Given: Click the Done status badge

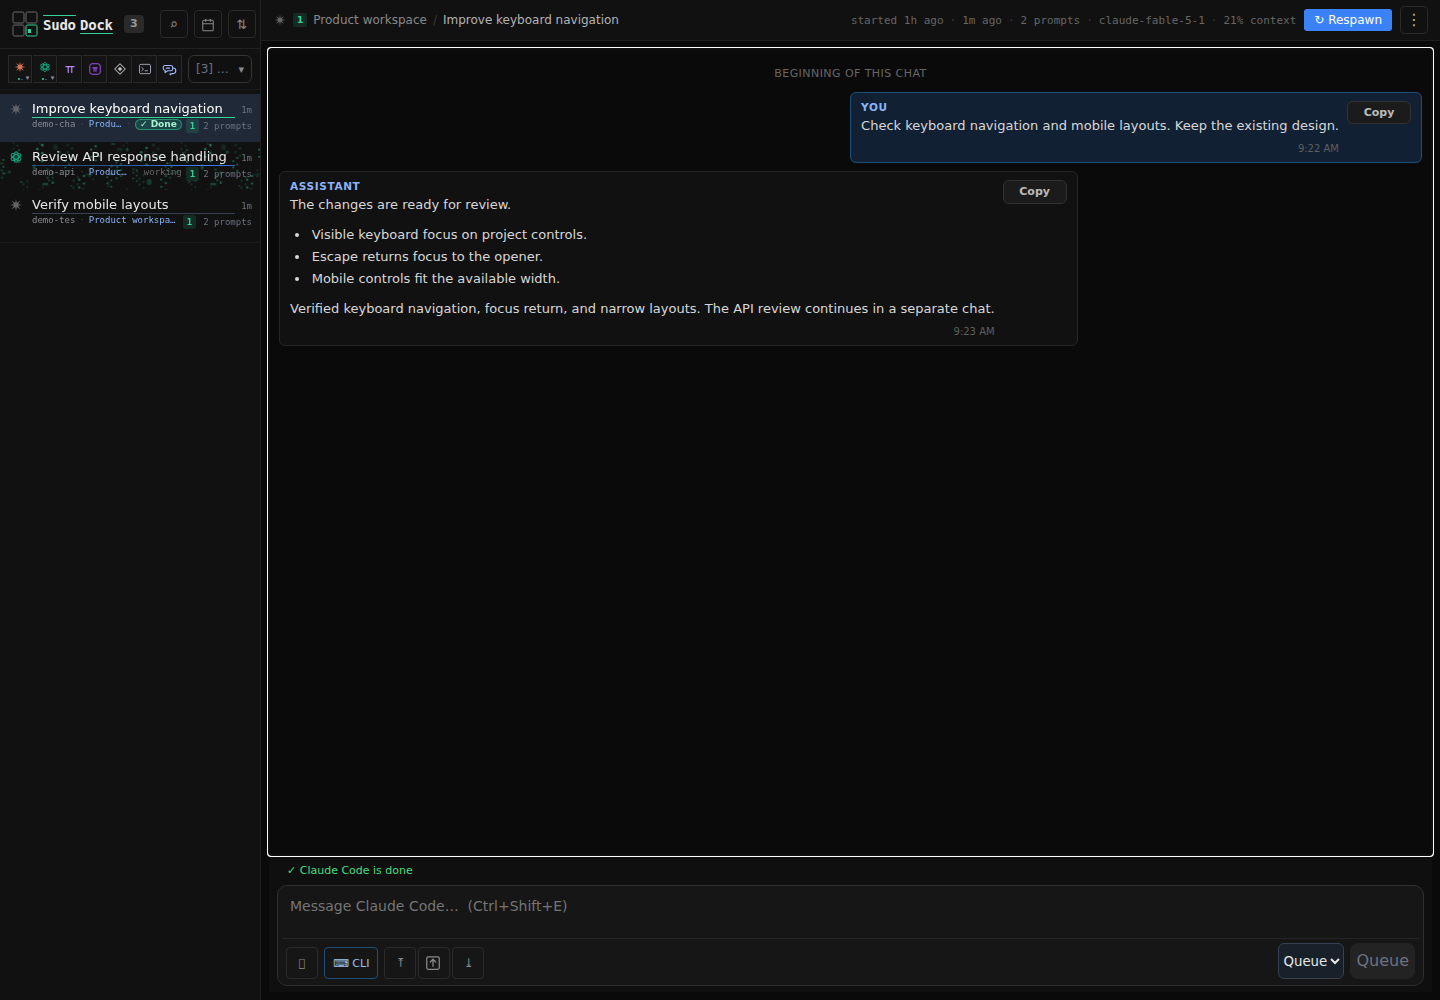Looking at the screenshot, I should (x=159, y=124).
